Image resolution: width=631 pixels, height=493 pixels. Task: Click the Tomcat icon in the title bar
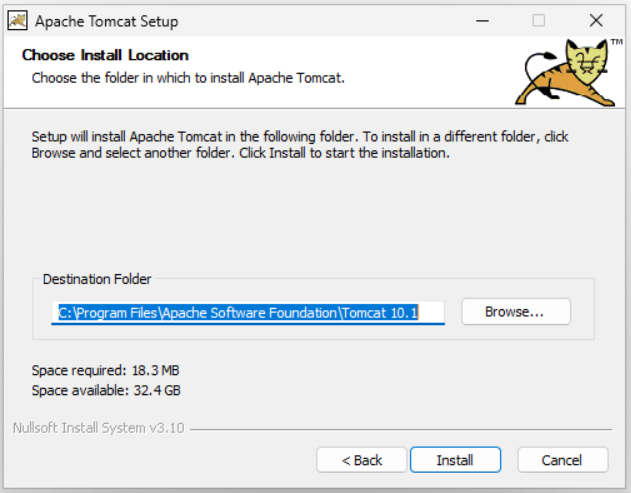pos(17,20)
